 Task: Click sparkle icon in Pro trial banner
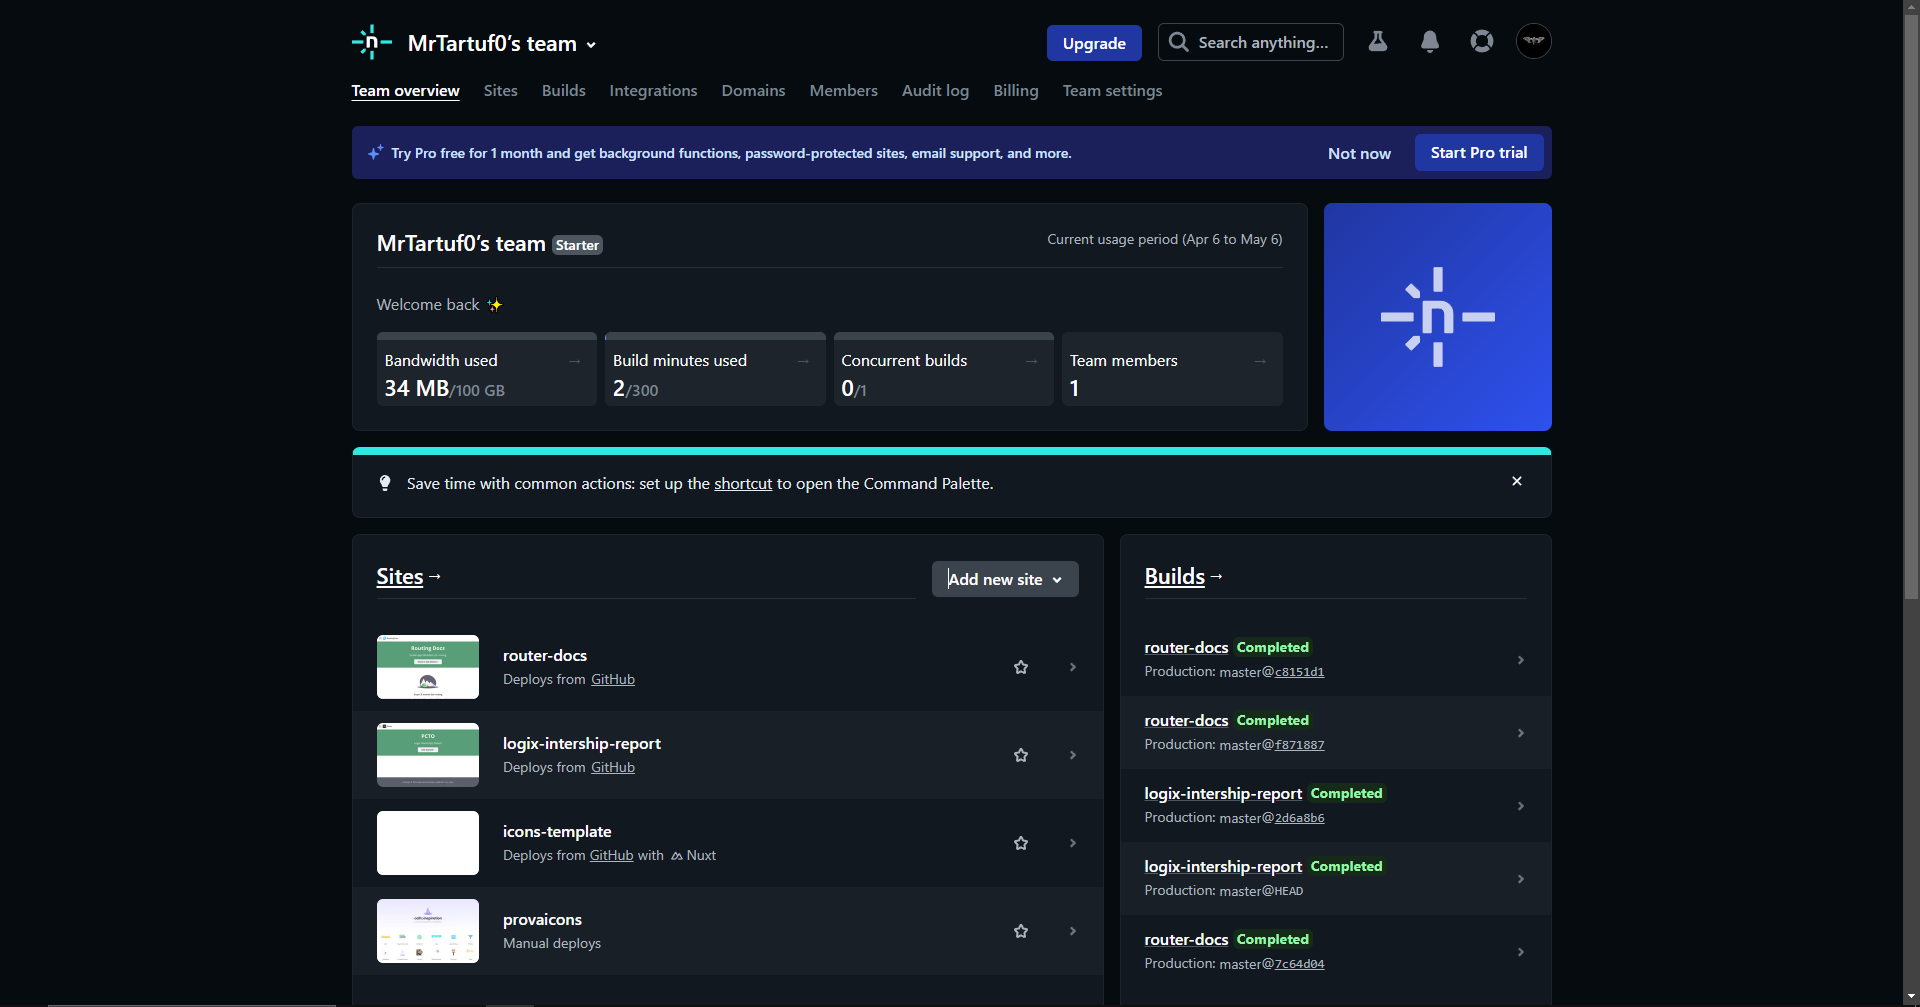click(x=375, y=153)
